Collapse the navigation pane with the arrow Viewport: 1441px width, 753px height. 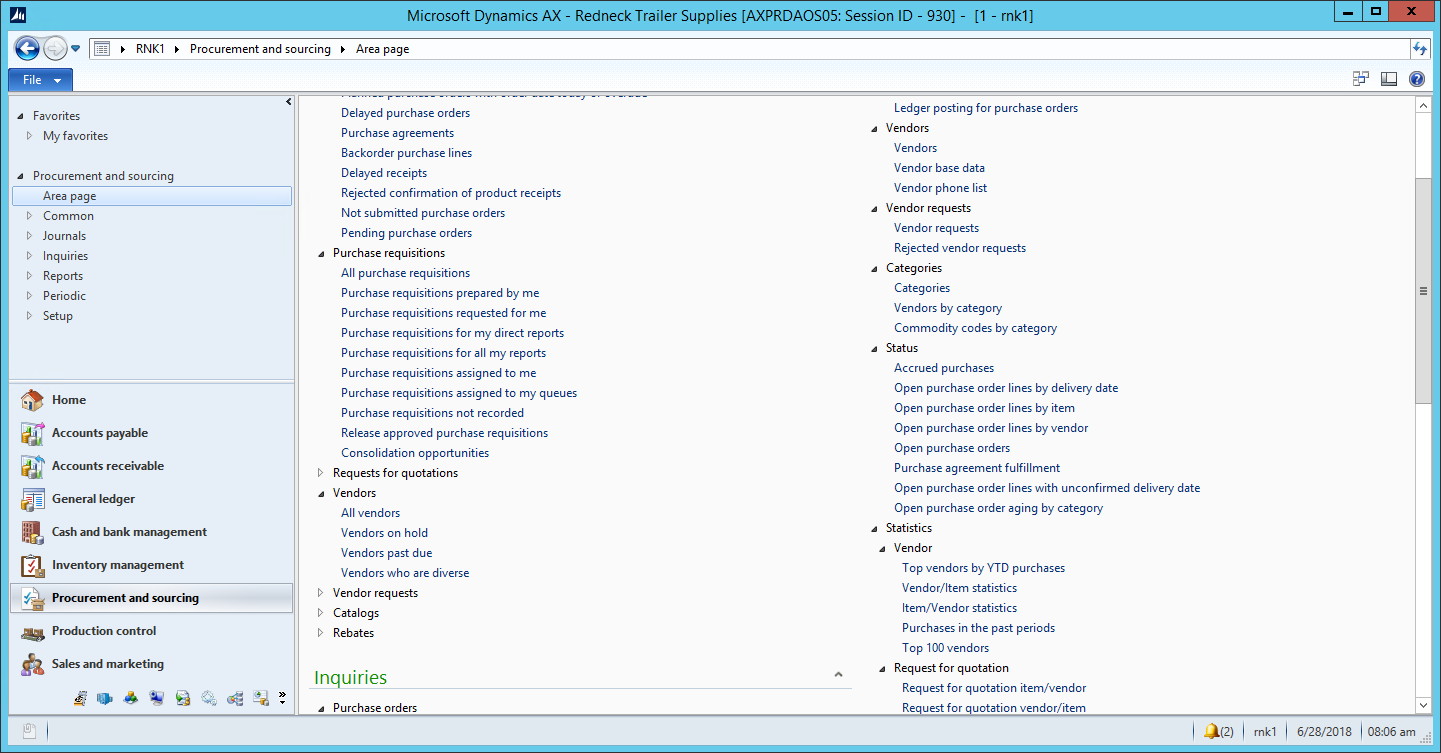(x=289, y=102)
